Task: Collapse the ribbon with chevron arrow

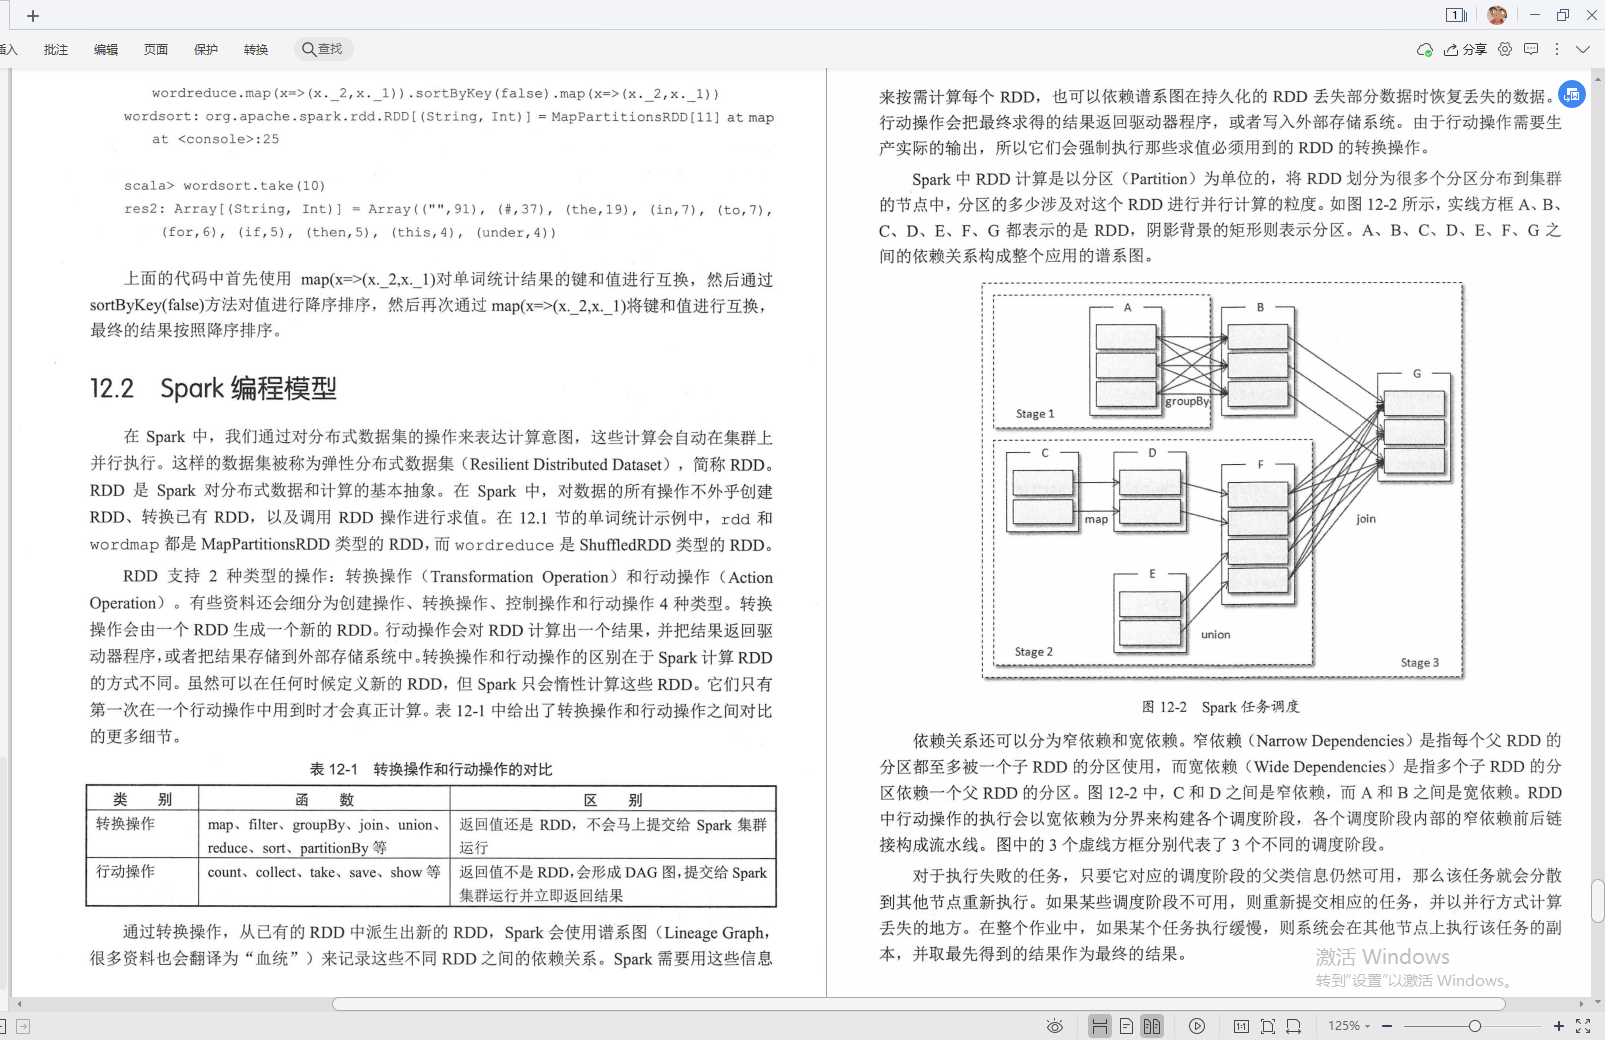Action: point(1583,49)
